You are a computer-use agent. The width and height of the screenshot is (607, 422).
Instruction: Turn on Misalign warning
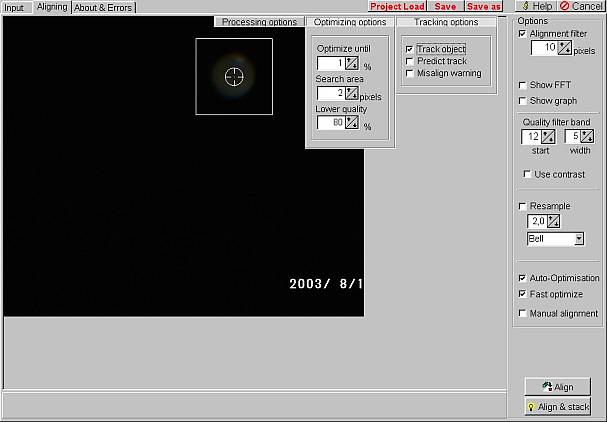pos(410,73)
